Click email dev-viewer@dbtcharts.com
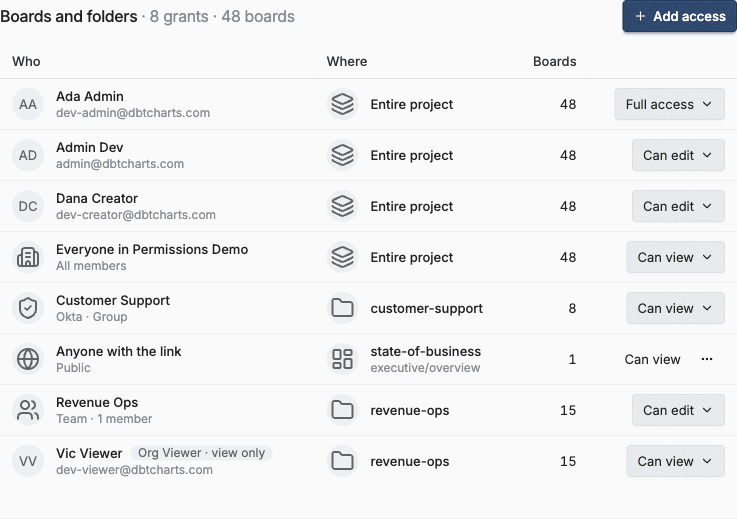Screen dimensions: 737x519 [134, 470]
